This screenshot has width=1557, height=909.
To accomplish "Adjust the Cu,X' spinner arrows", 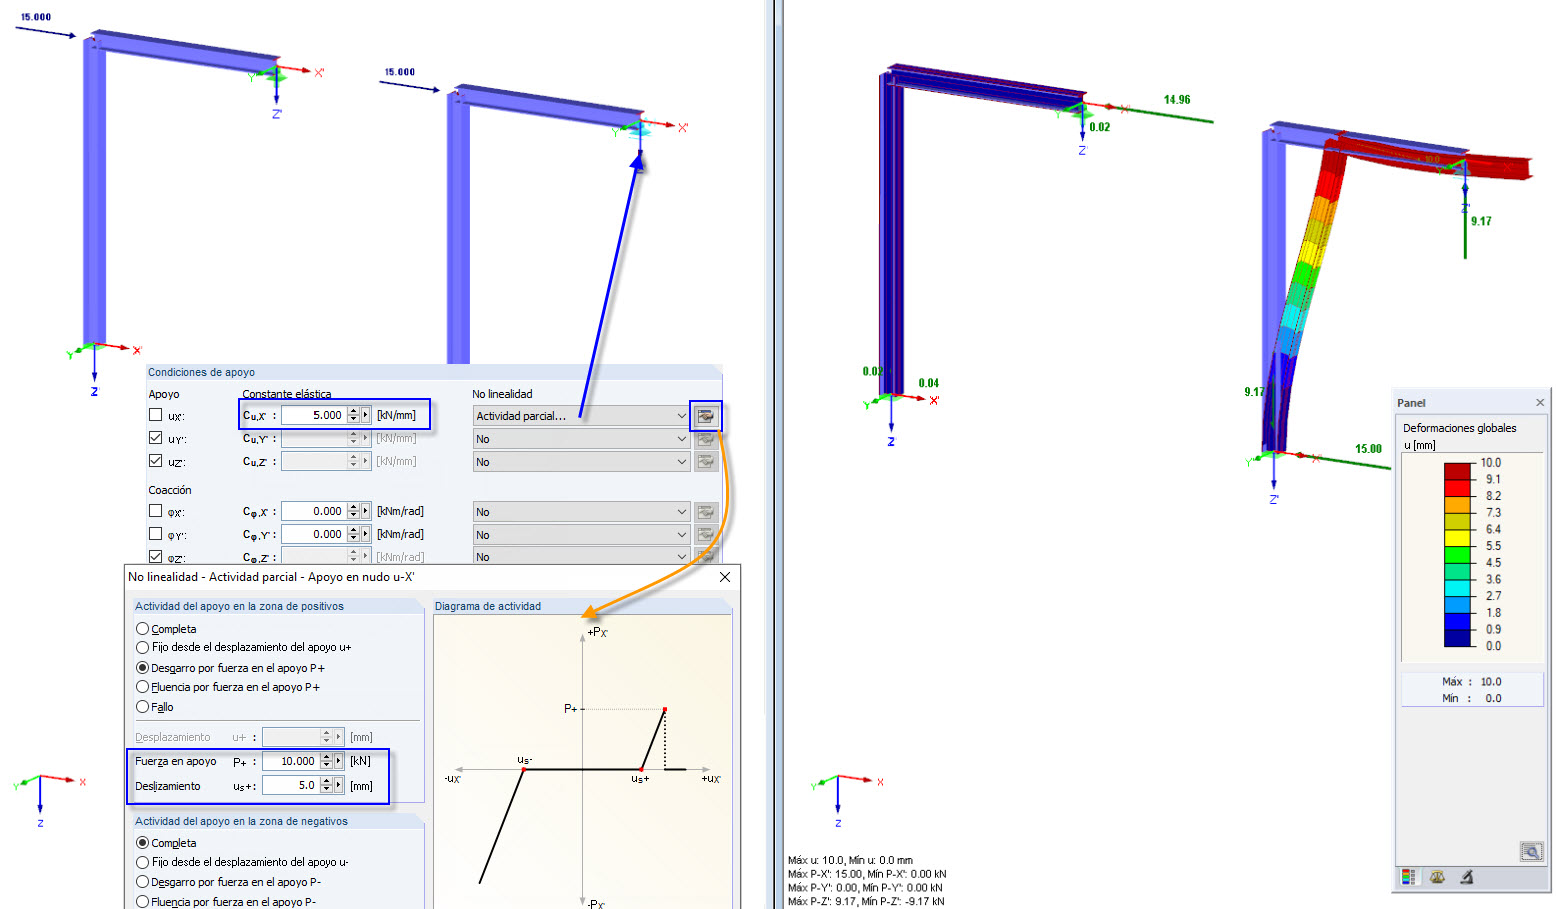I will (x=353, y=415).
